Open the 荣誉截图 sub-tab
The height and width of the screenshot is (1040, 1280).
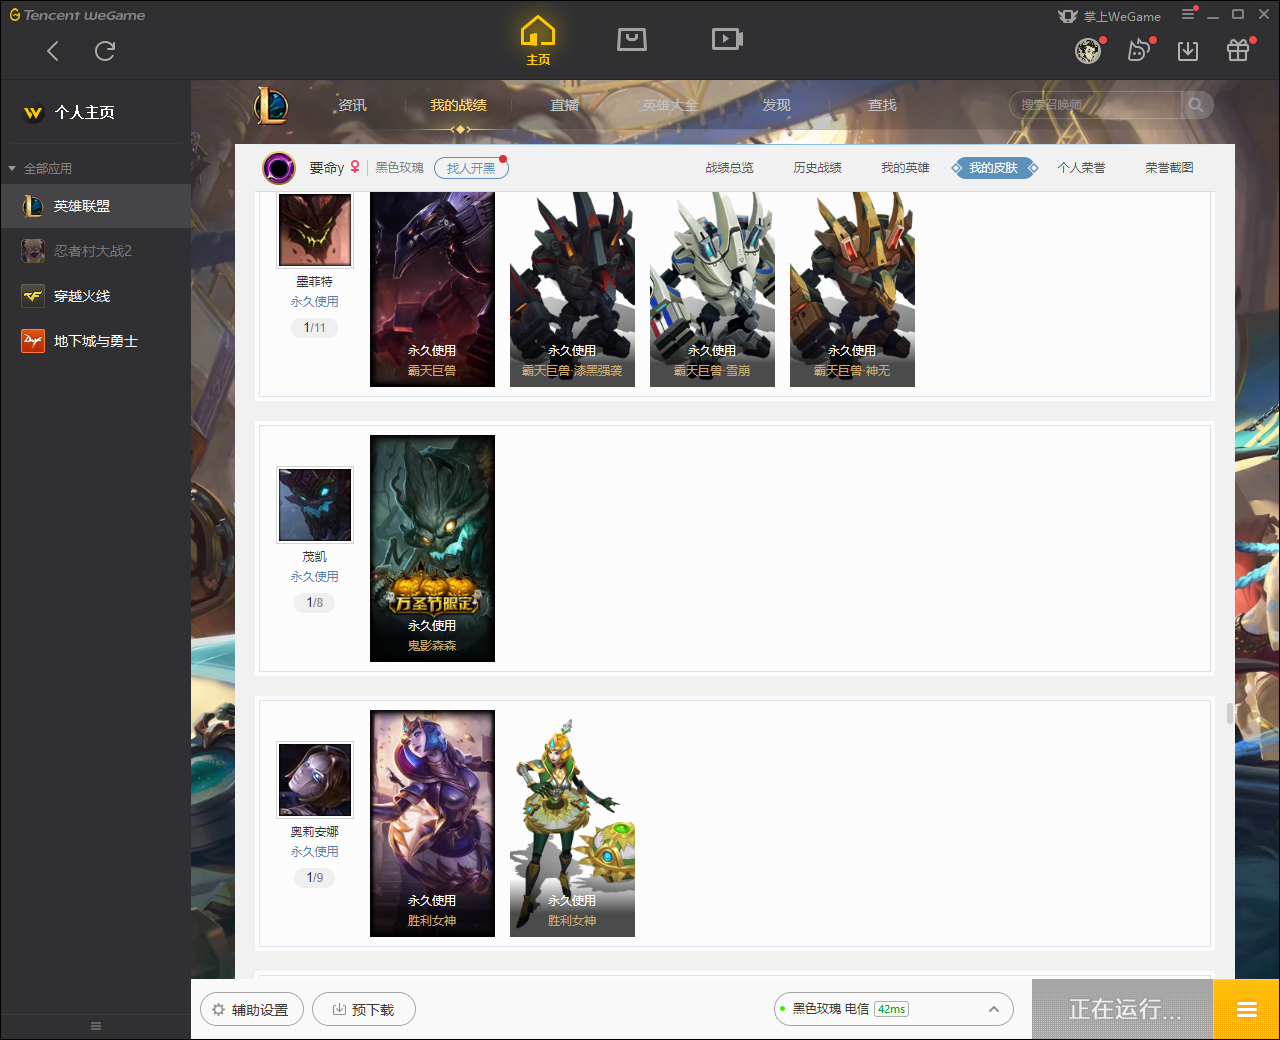[1169, 168]
